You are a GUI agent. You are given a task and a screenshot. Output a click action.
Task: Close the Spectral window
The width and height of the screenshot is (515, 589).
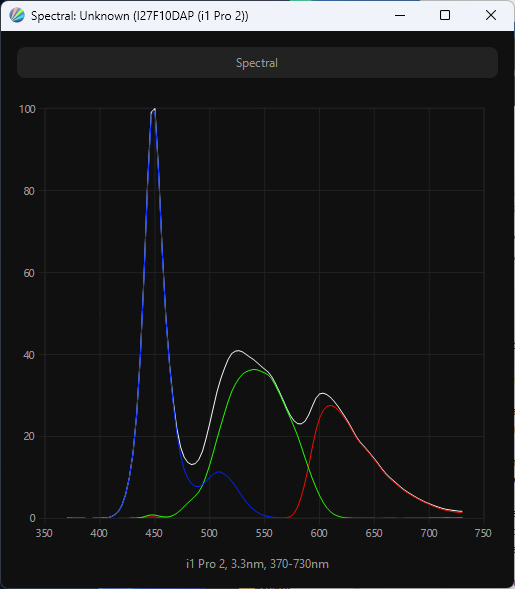pyautogui.click(x=491, y=16)
